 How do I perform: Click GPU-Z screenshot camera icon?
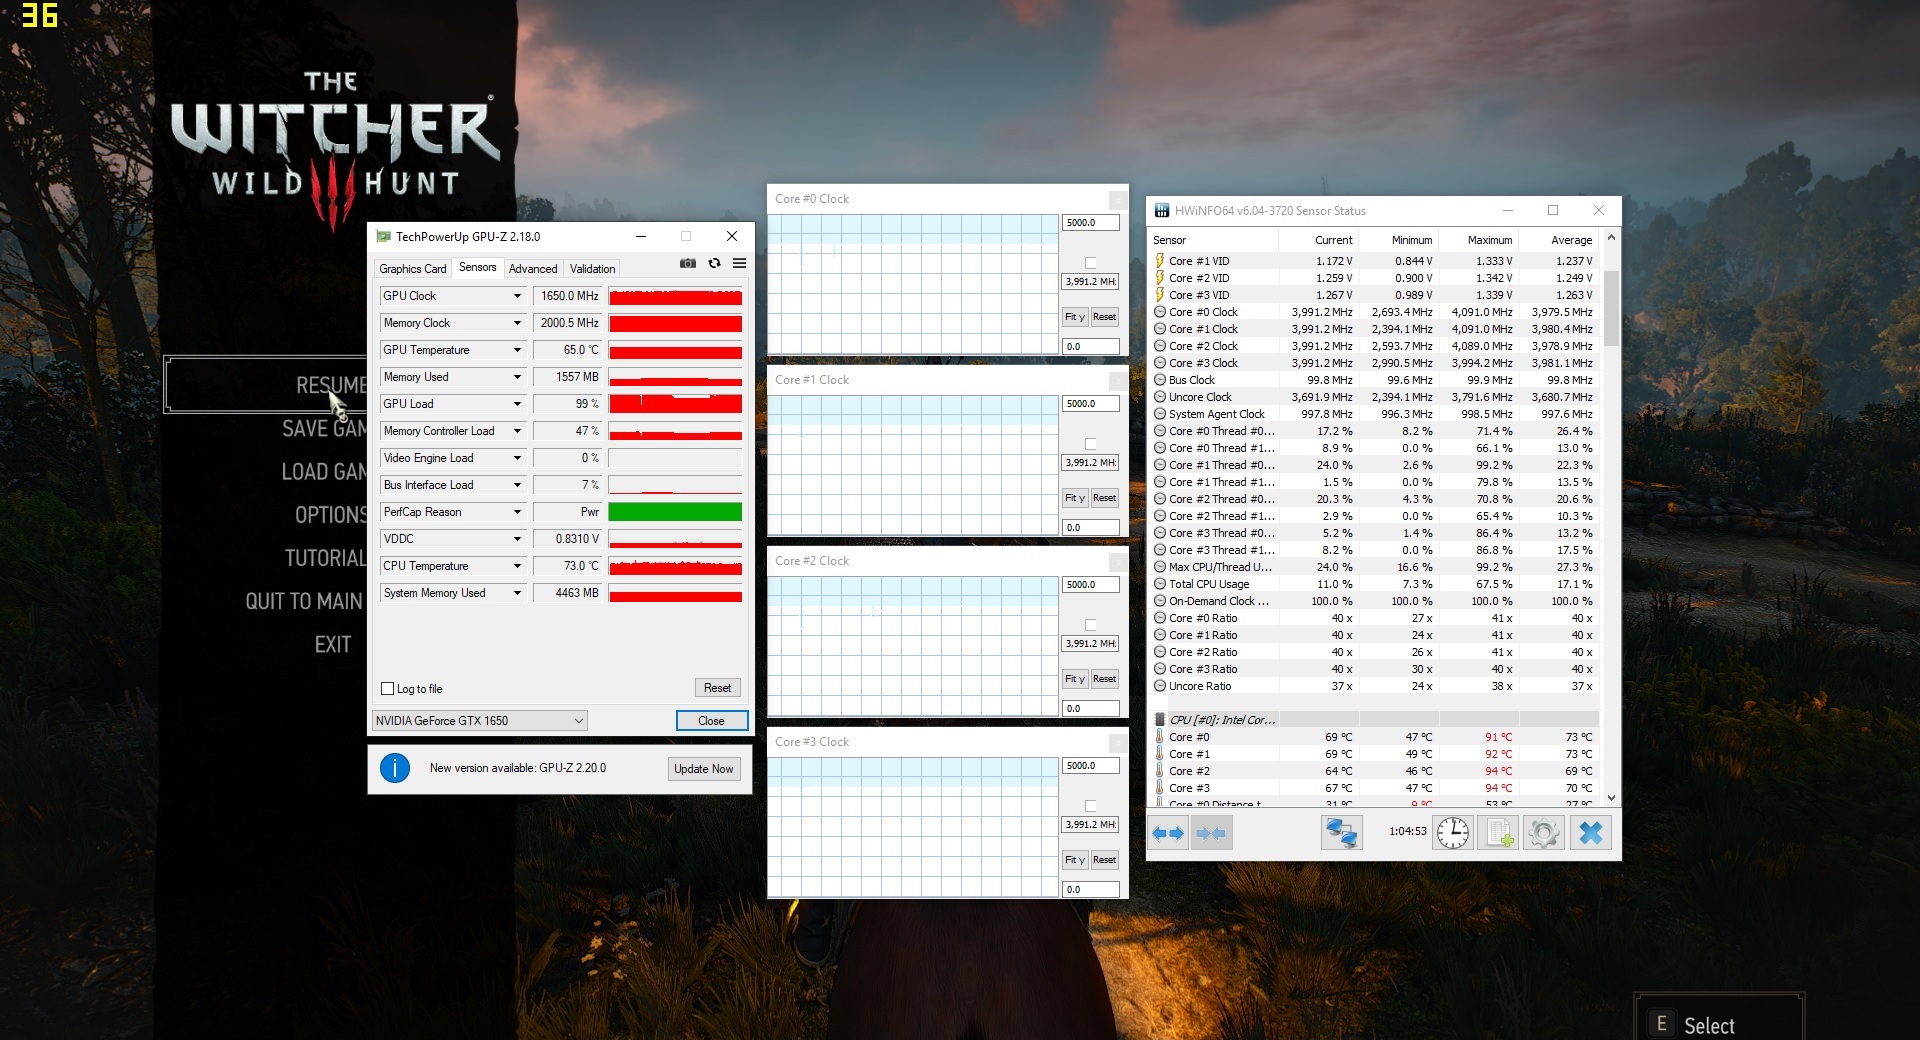click(x=688, y=264)
